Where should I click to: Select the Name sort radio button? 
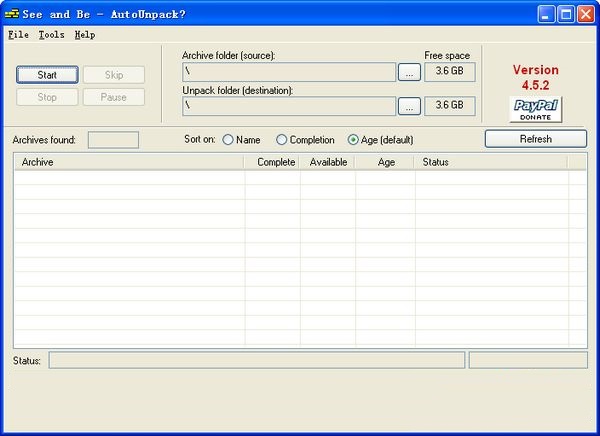(228, 140)
